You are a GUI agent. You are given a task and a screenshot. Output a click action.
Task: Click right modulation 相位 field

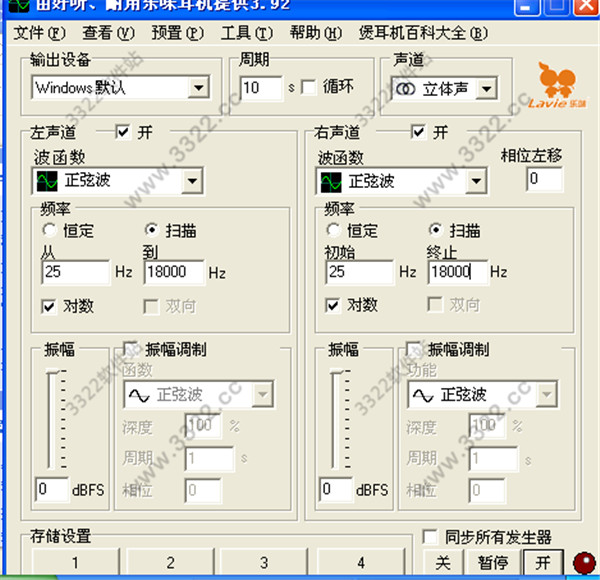pos(487,490)
